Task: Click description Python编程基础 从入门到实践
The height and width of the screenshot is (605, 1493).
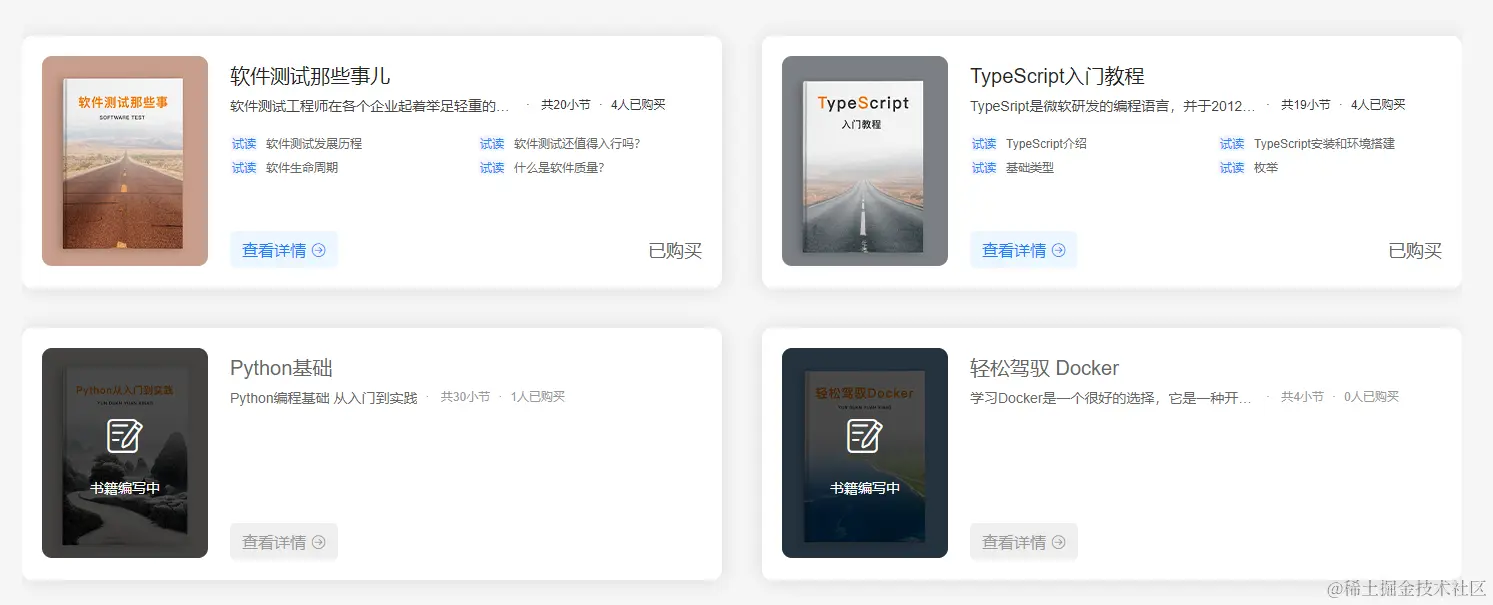Action: point(324,398)
